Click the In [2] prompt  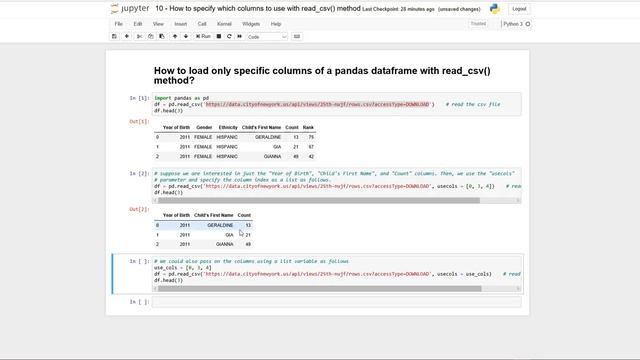[x=139, y=173]
